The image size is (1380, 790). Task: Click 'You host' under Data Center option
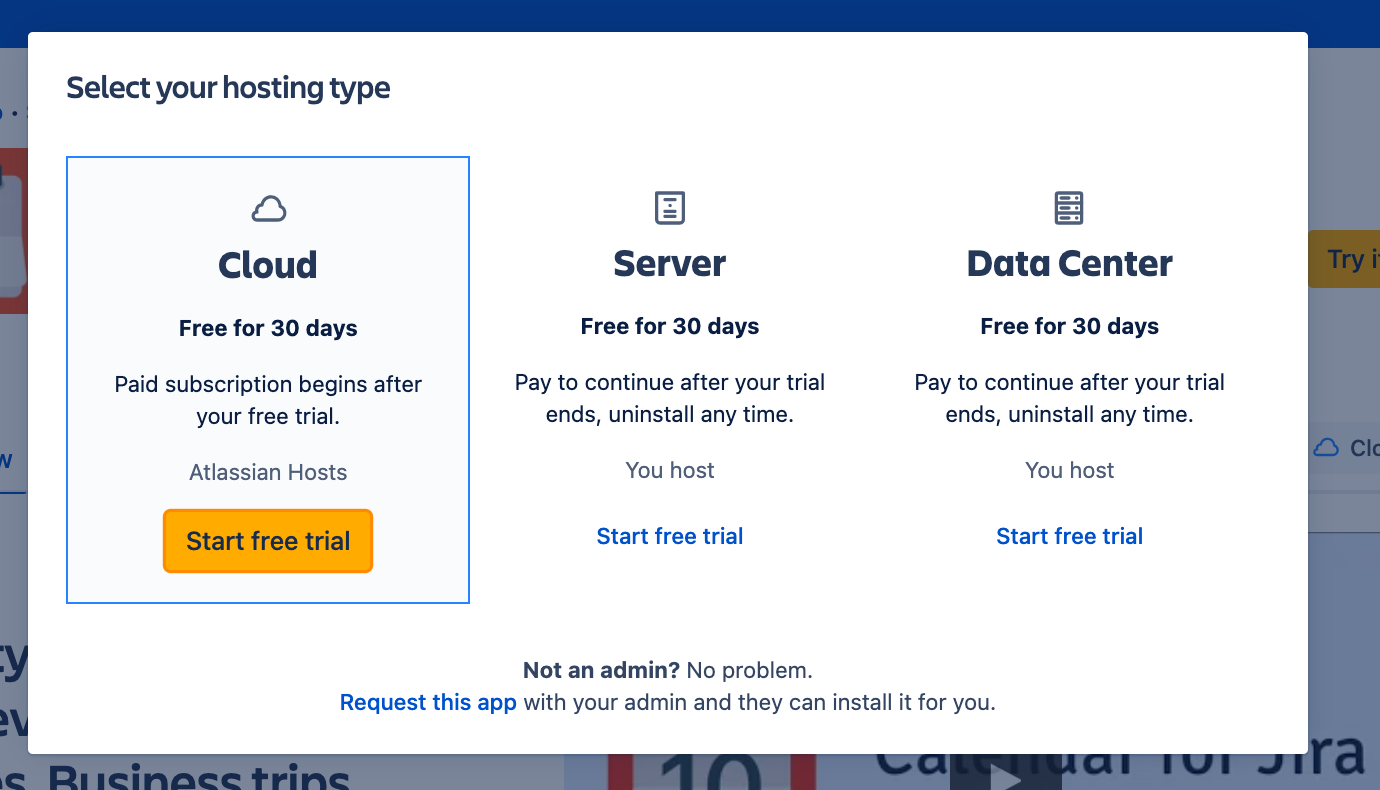click(x=1069, y=470)
